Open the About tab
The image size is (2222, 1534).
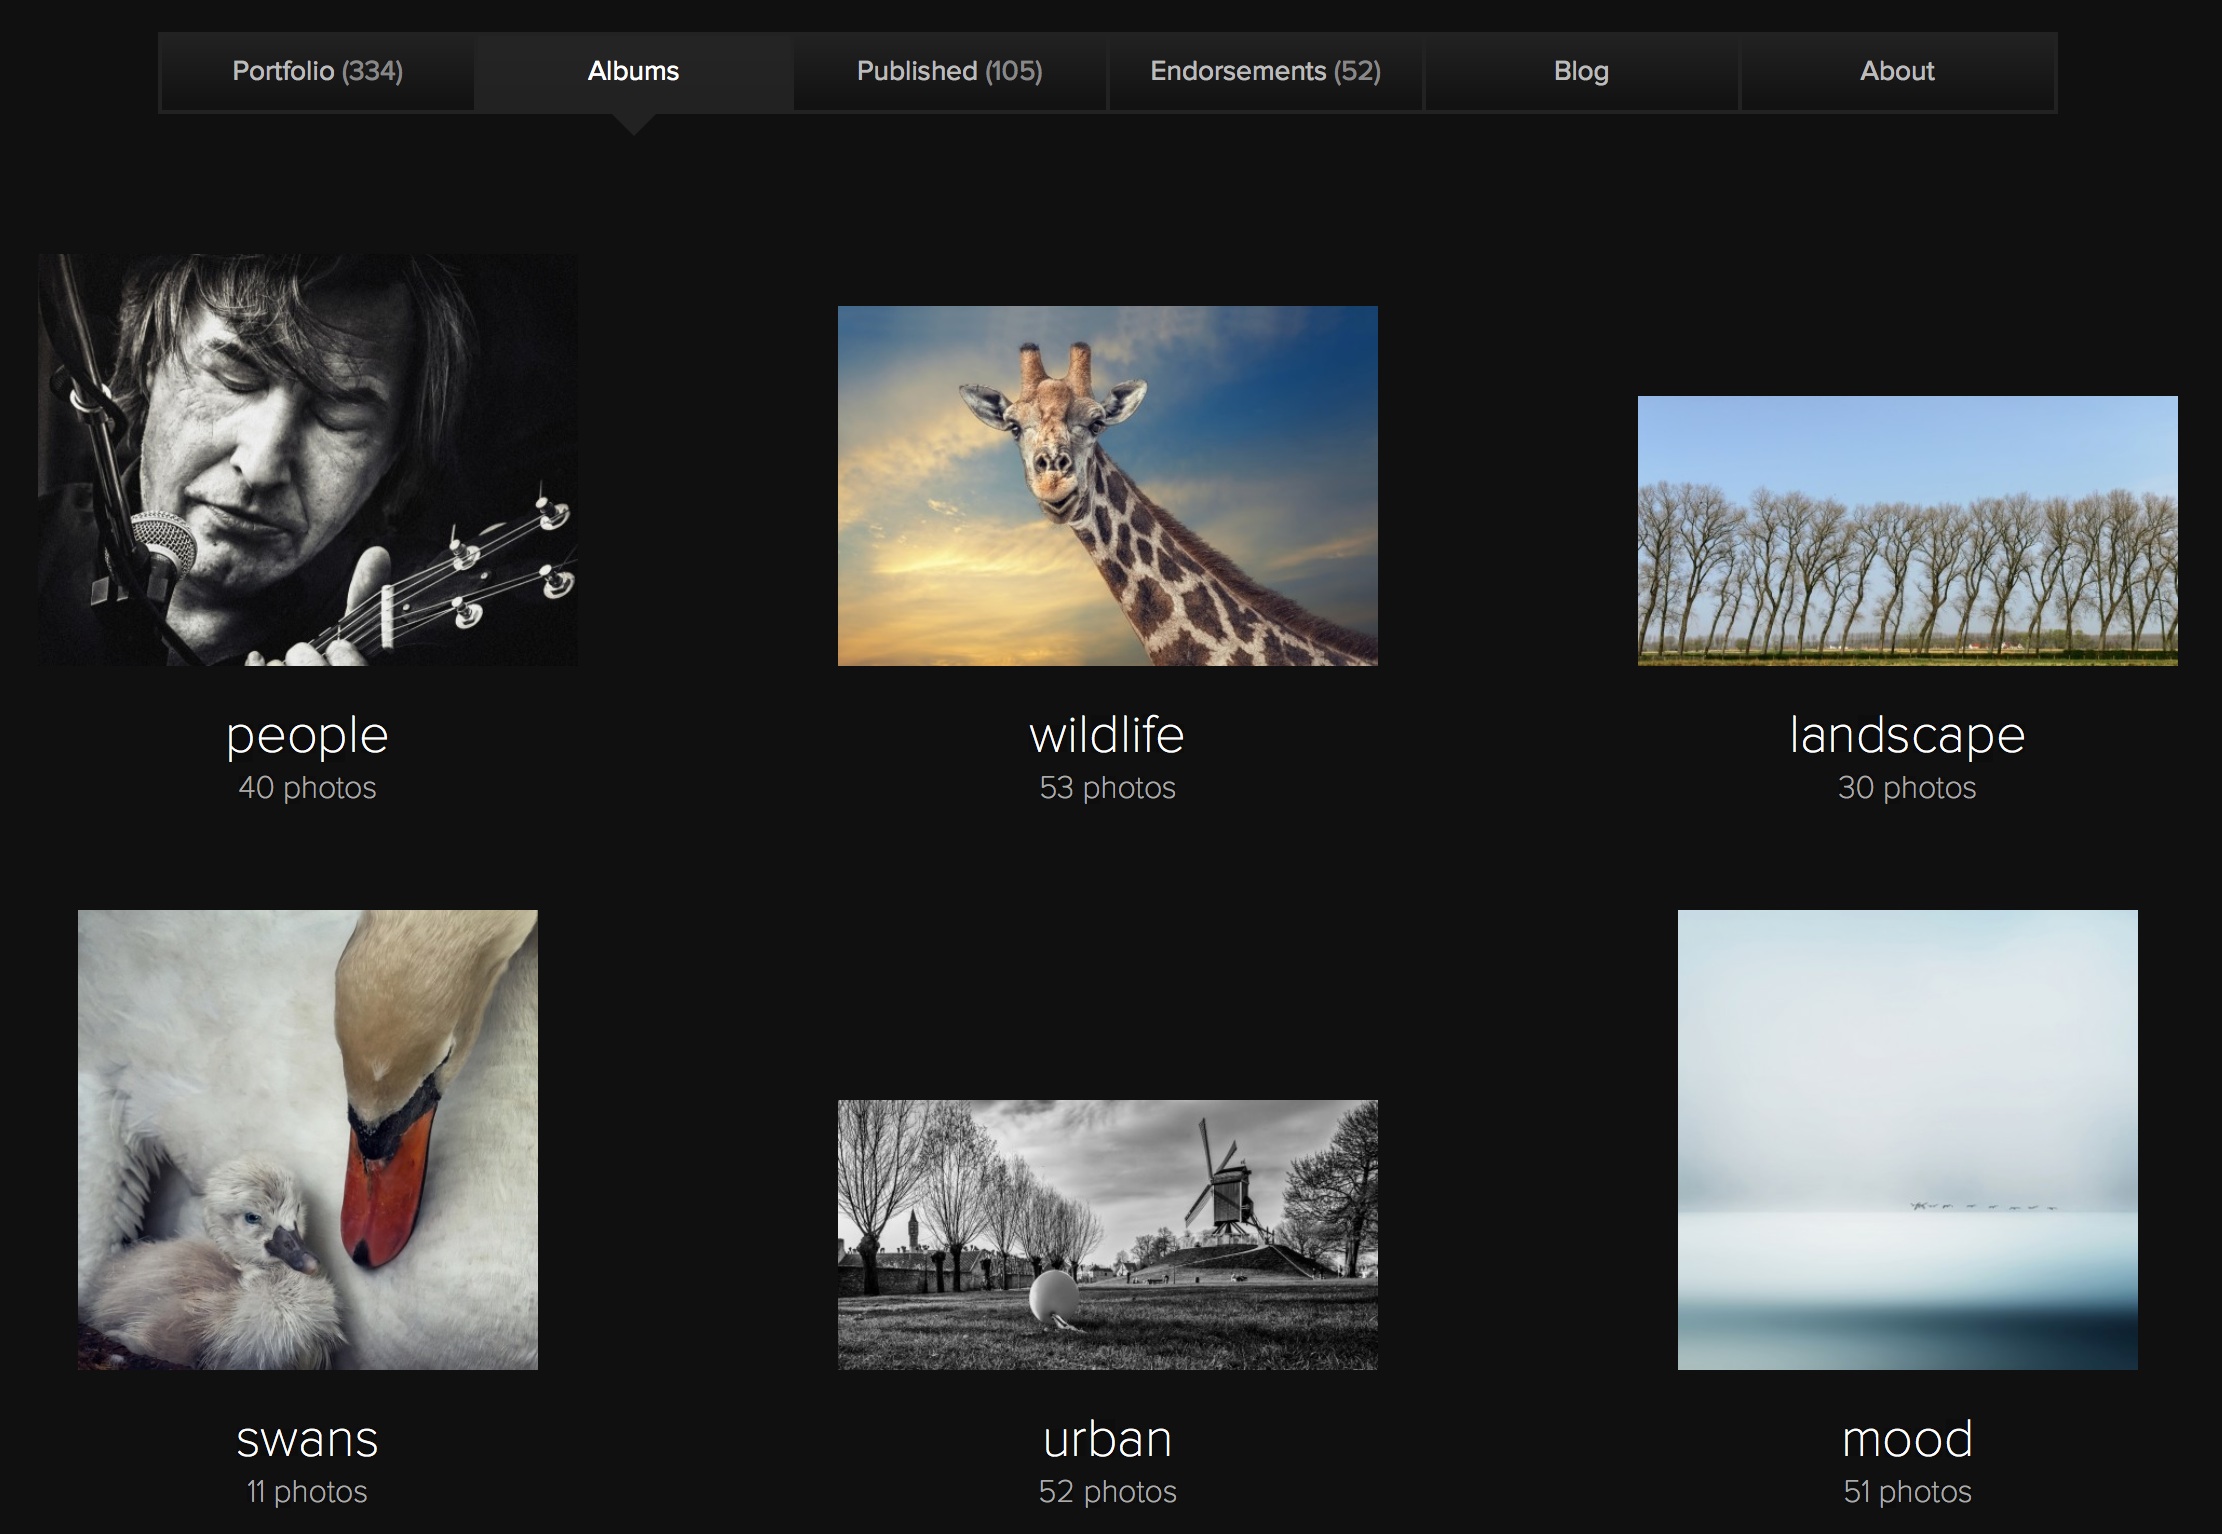(x=1897, y=71)
